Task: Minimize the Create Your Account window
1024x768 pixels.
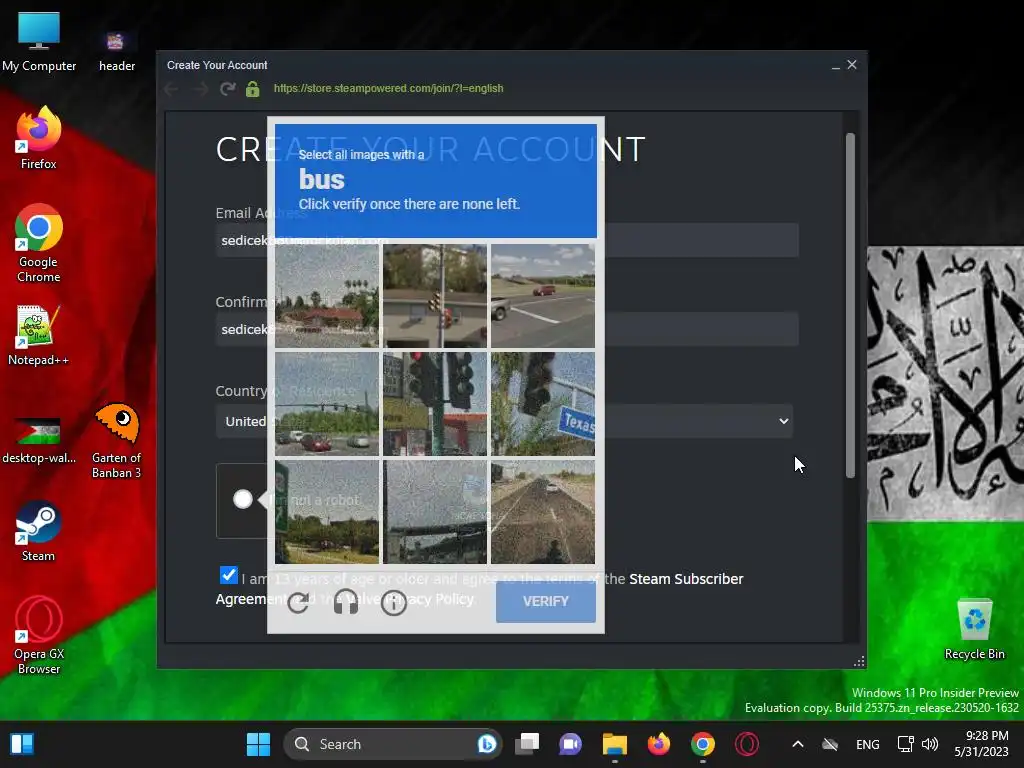Action: coord(836,65)
